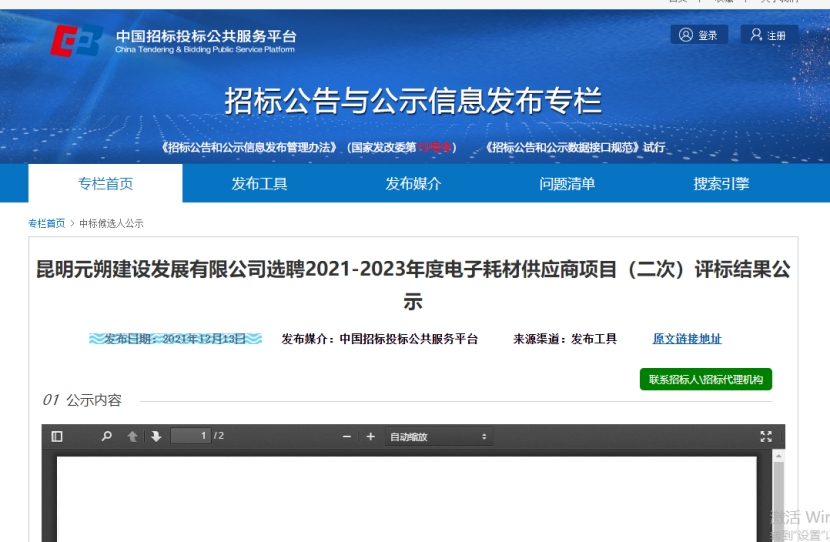Open the PDF find search tool
The height and width of the screenshot is (542, 830).
coord(107,436)
